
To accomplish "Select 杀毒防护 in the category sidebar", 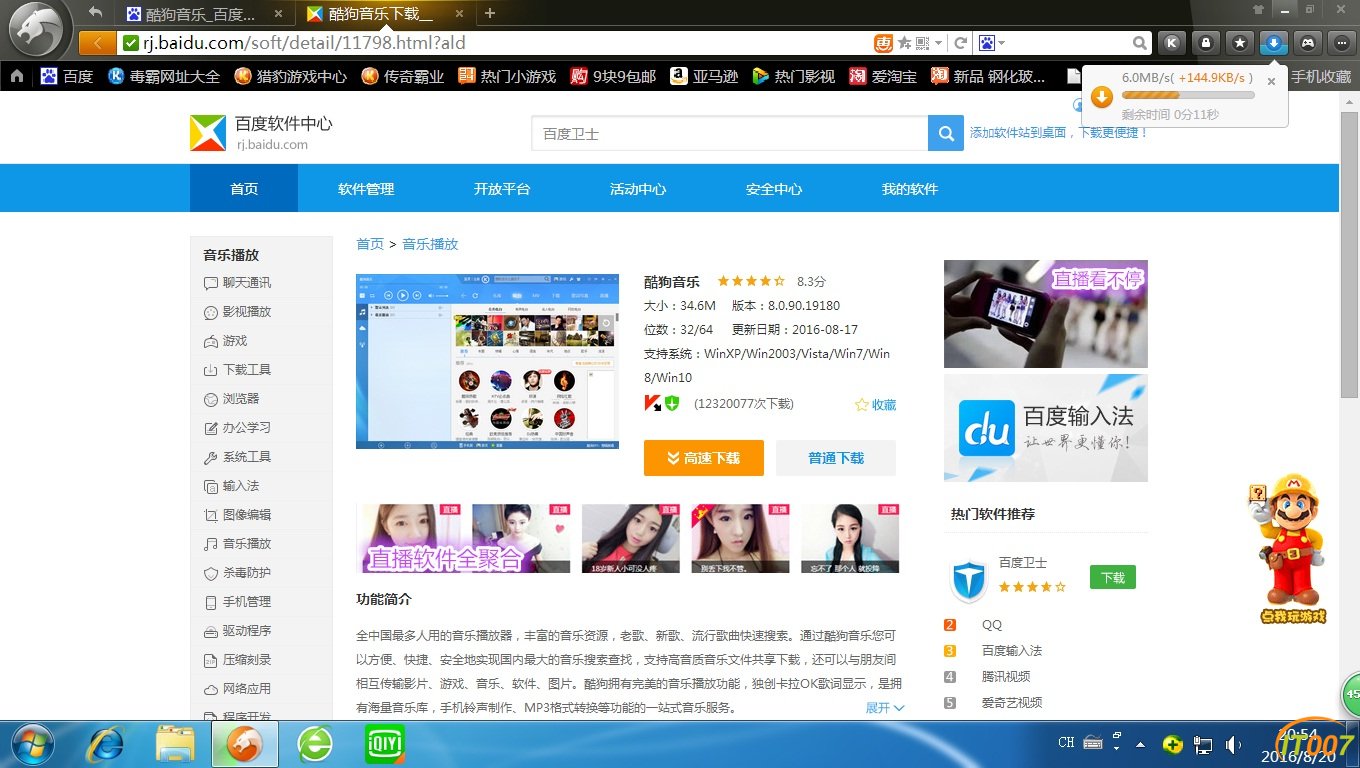I will pyautogui.click(x=261, y=573).
